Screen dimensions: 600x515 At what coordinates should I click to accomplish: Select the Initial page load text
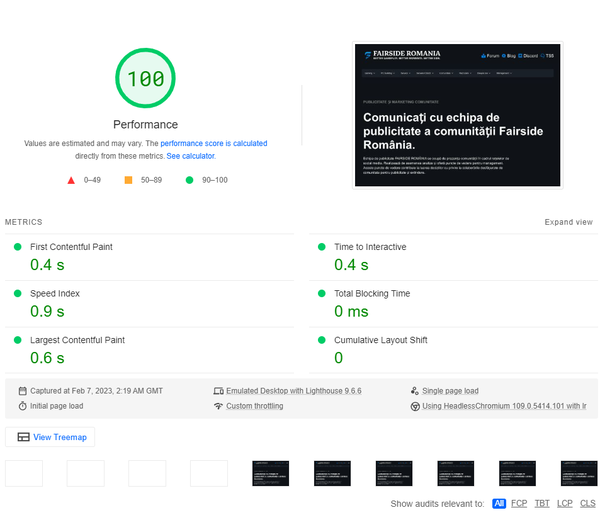click(57, 406)
